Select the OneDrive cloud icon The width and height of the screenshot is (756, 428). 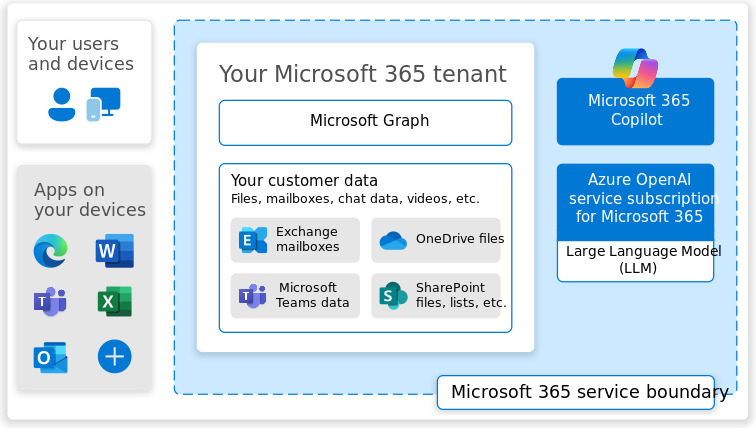click(x=393, y=240)
